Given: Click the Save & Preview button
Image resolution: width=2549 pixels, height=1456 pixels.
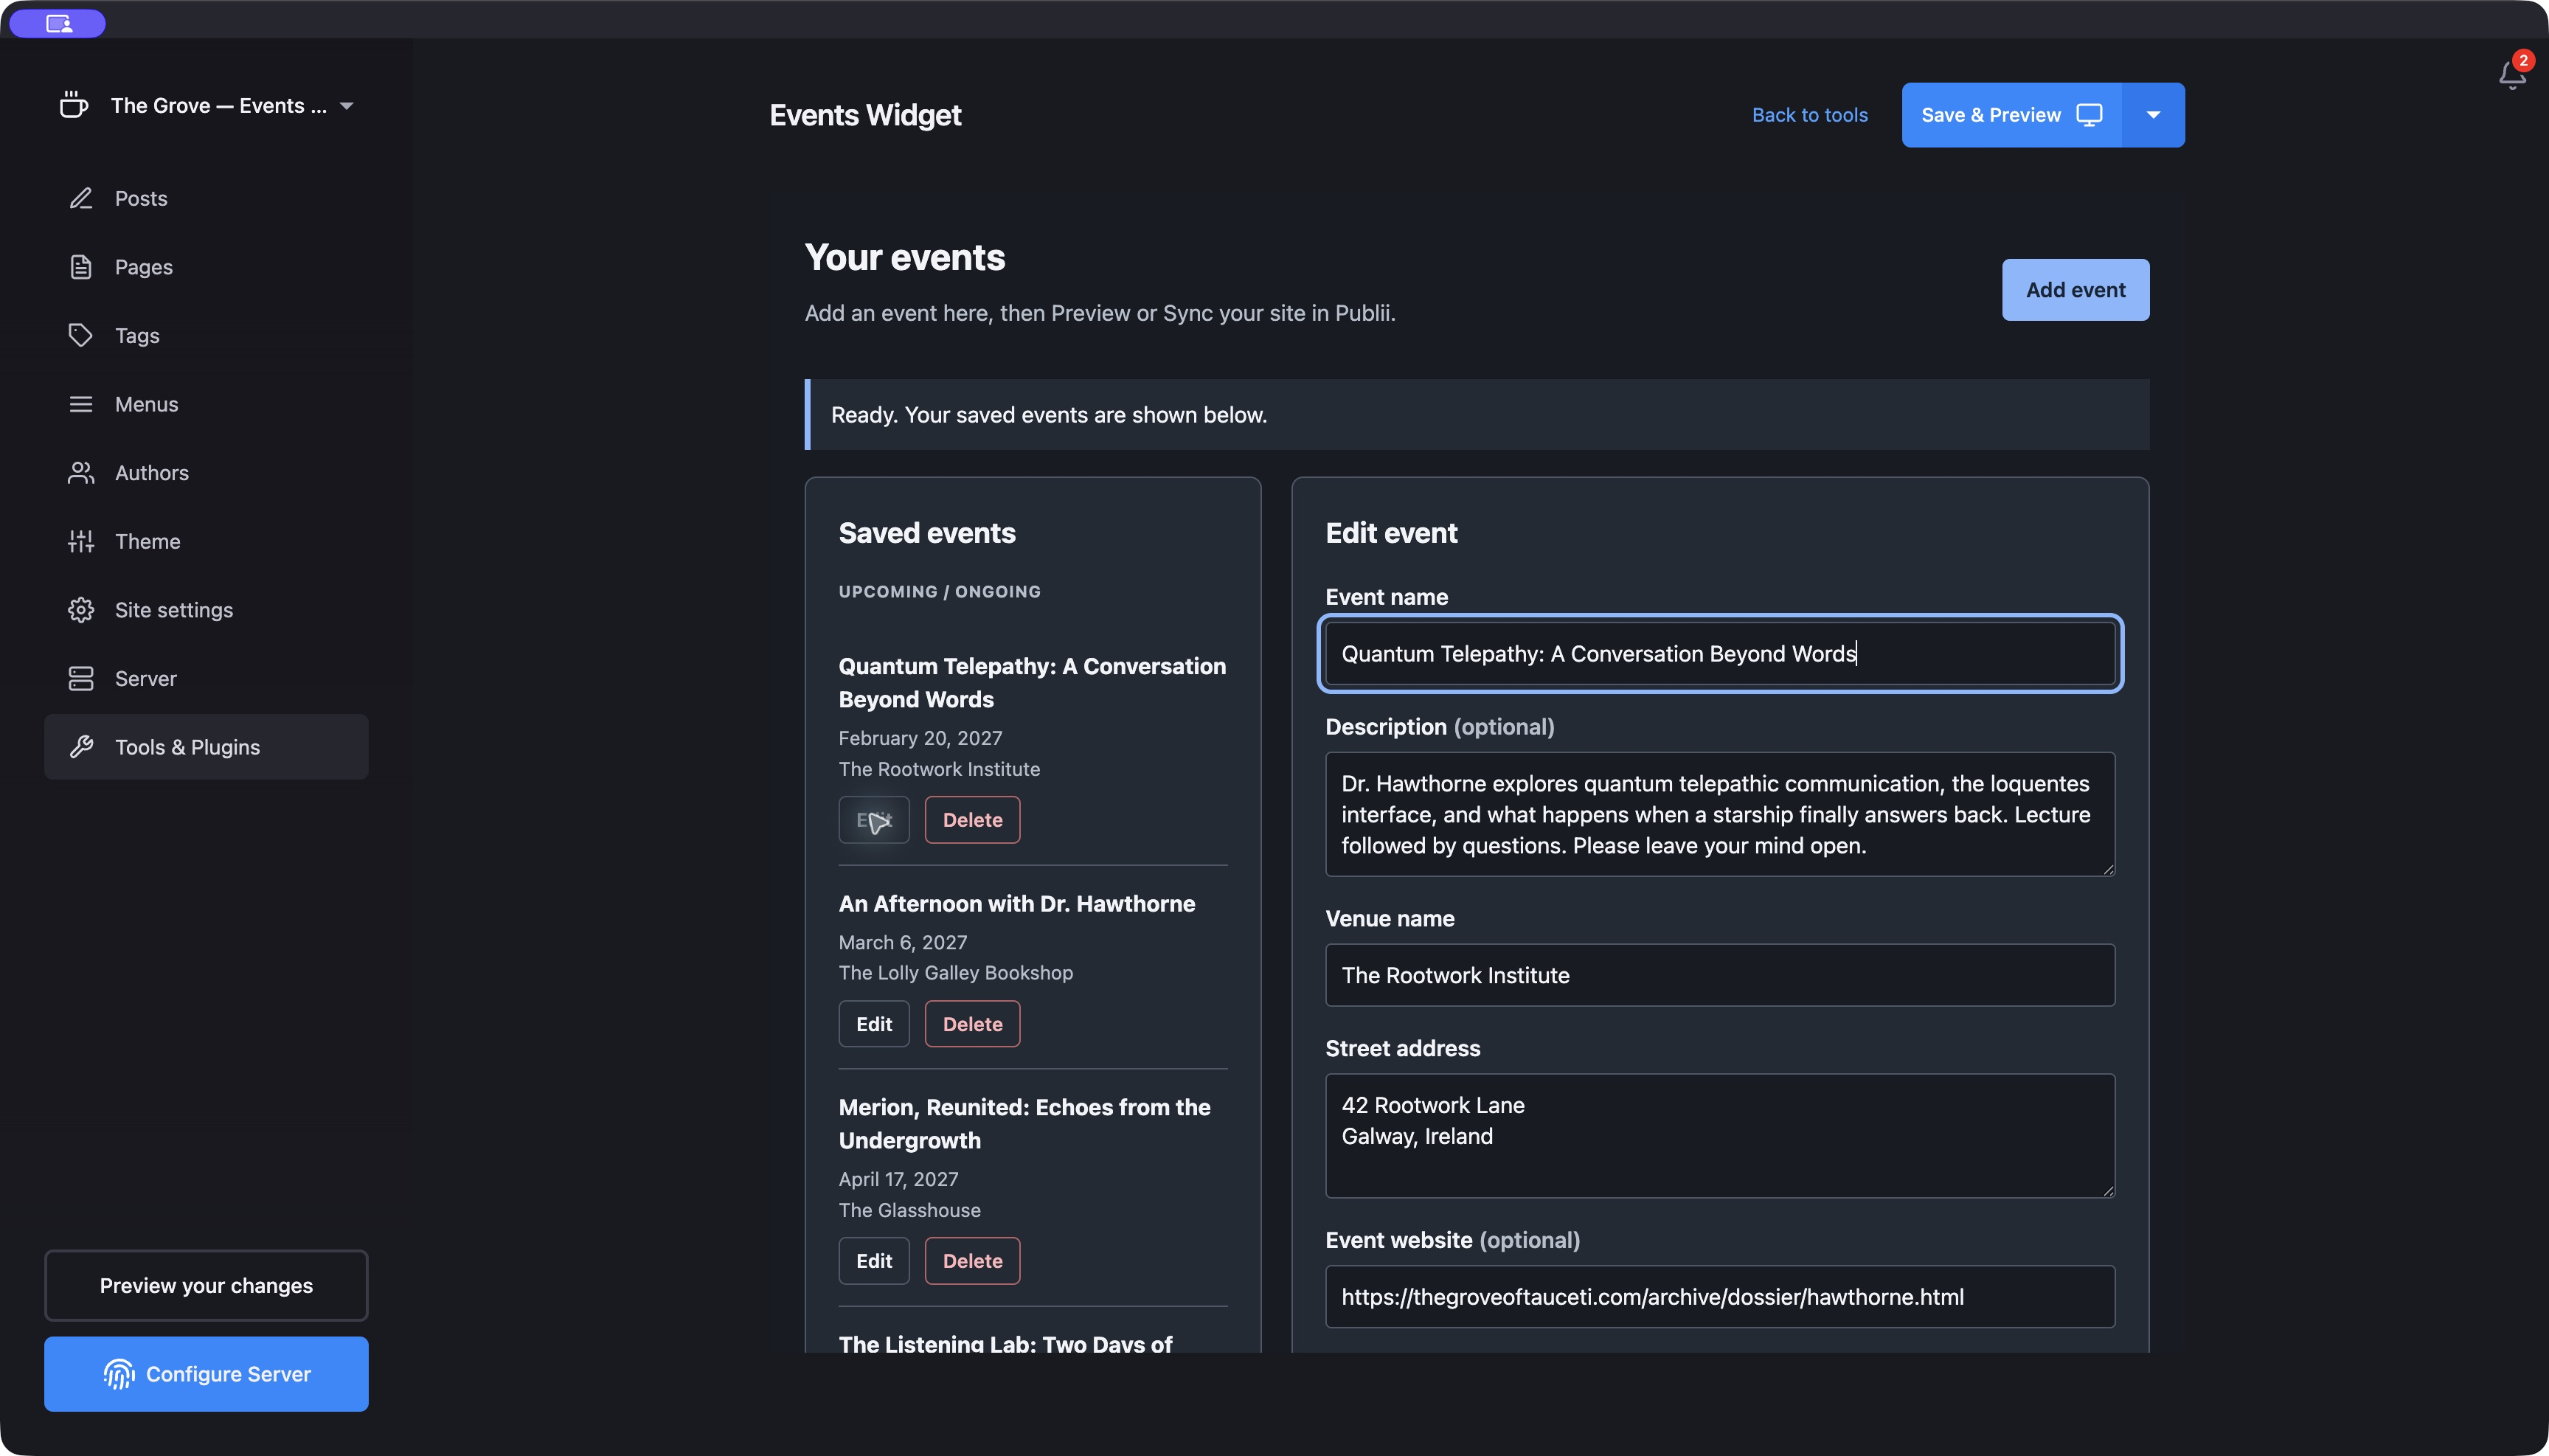Looking at the screenshot, I should (2011, 115).
